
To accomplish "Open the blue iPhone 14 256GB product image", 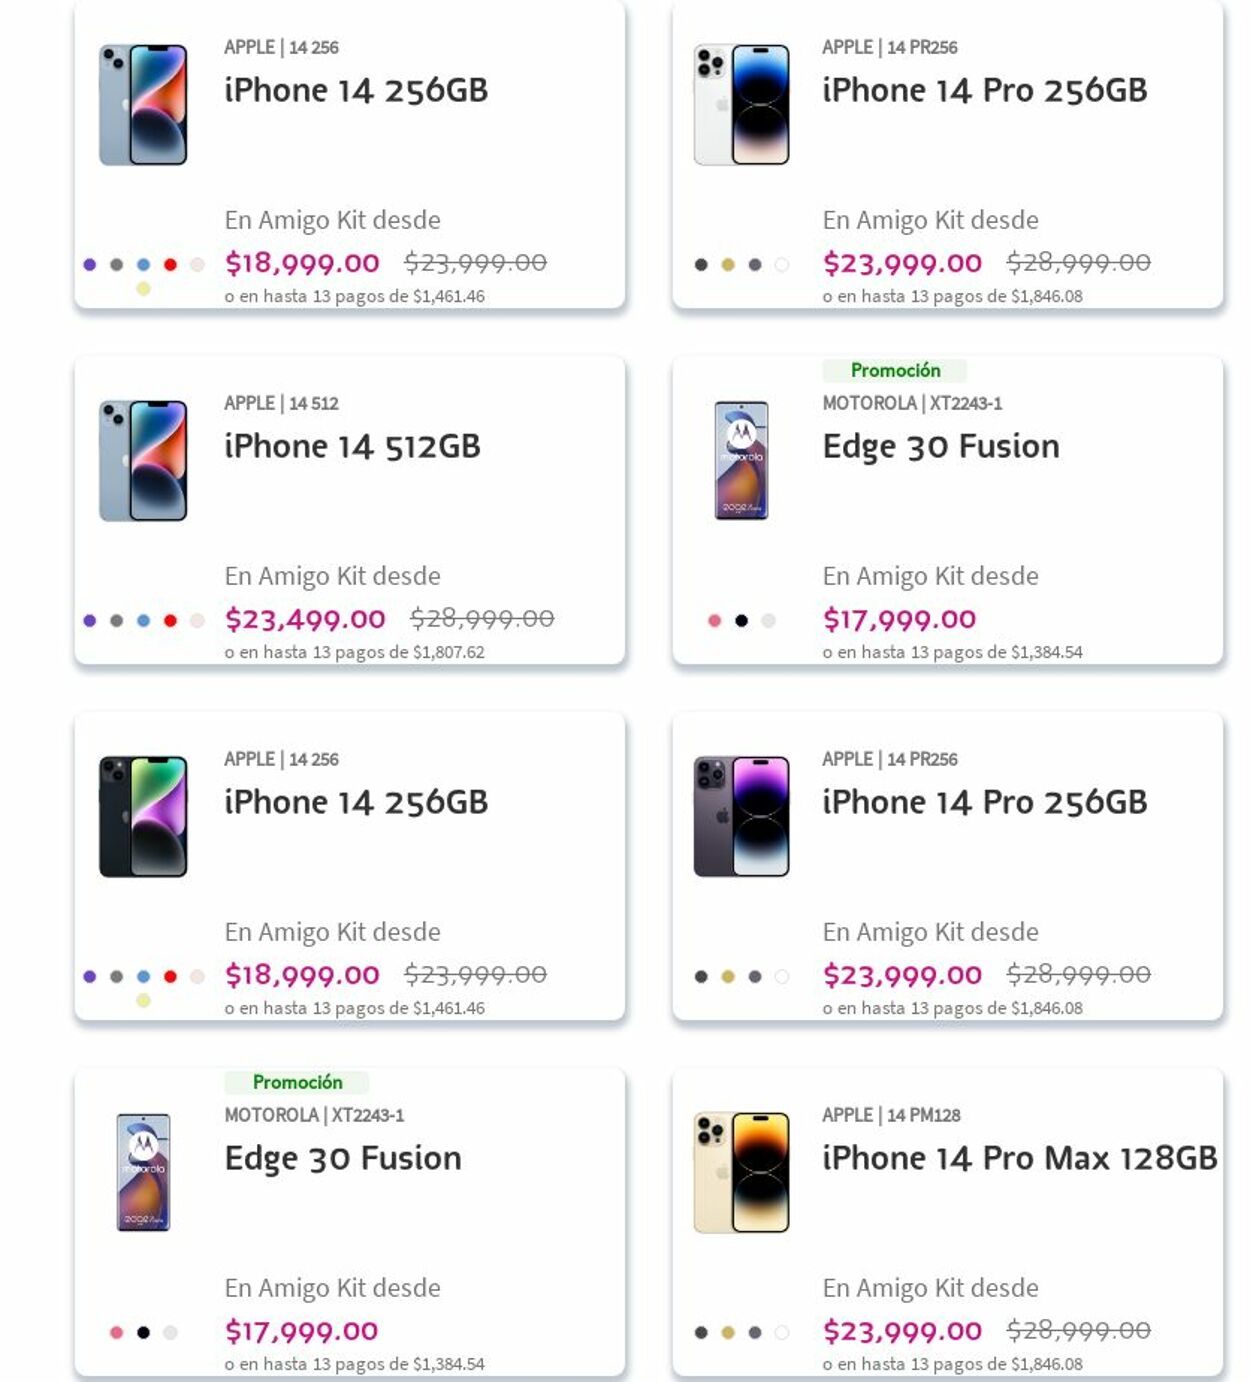I will 143,105.
